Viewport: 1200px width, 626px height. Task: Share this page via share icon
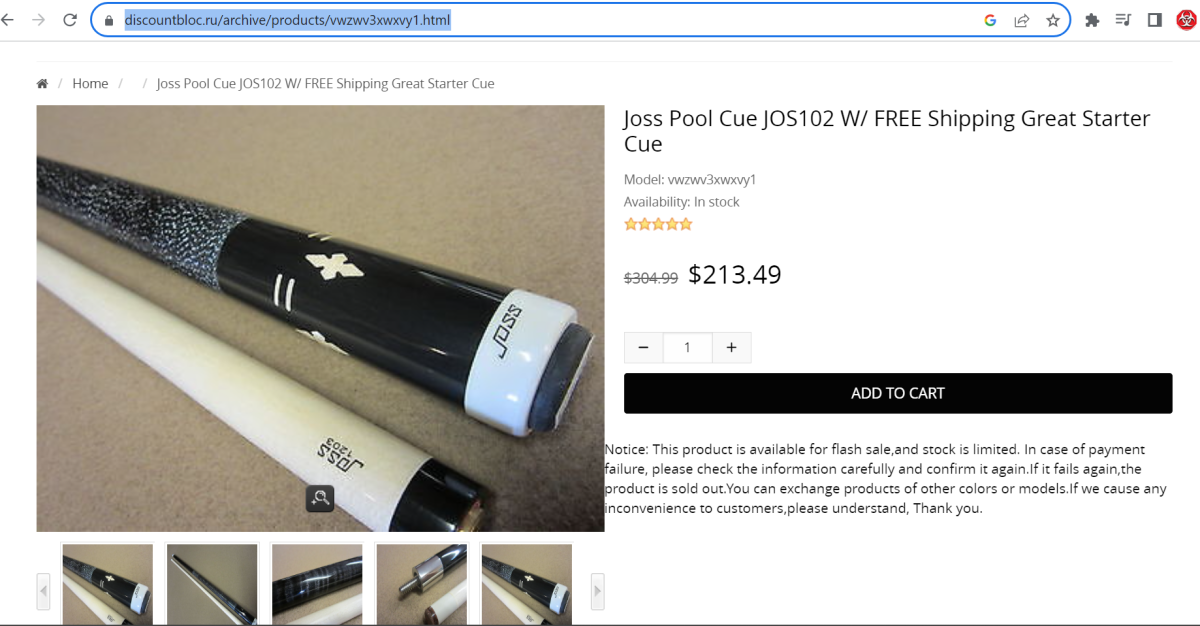click(1021, 20)
